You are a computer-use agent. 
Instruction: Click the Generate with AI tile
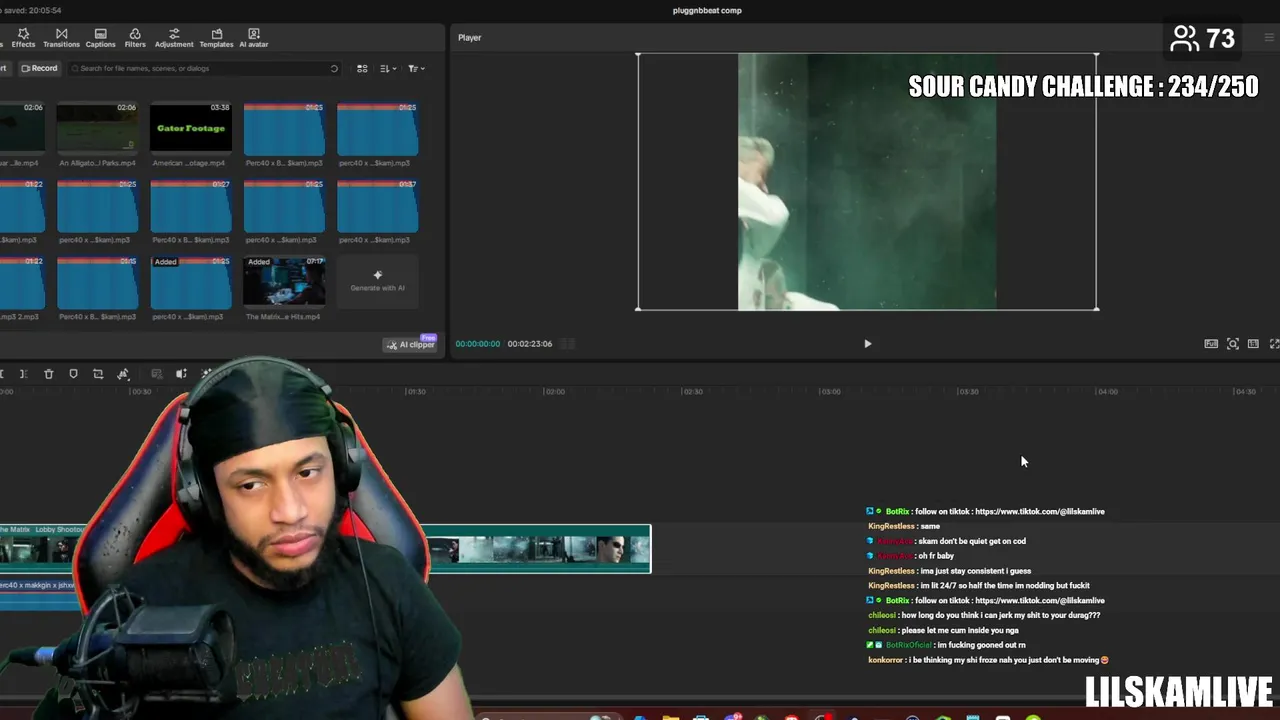(x=378, y=282)
